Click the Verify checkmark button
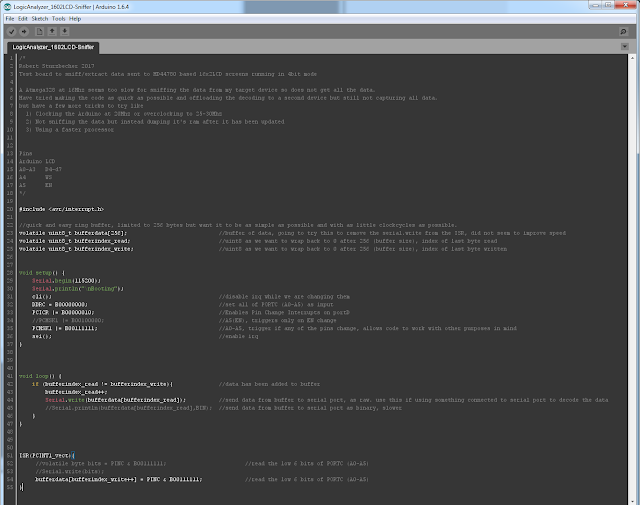Screen dimensions: 640x505 coord(11,31)
